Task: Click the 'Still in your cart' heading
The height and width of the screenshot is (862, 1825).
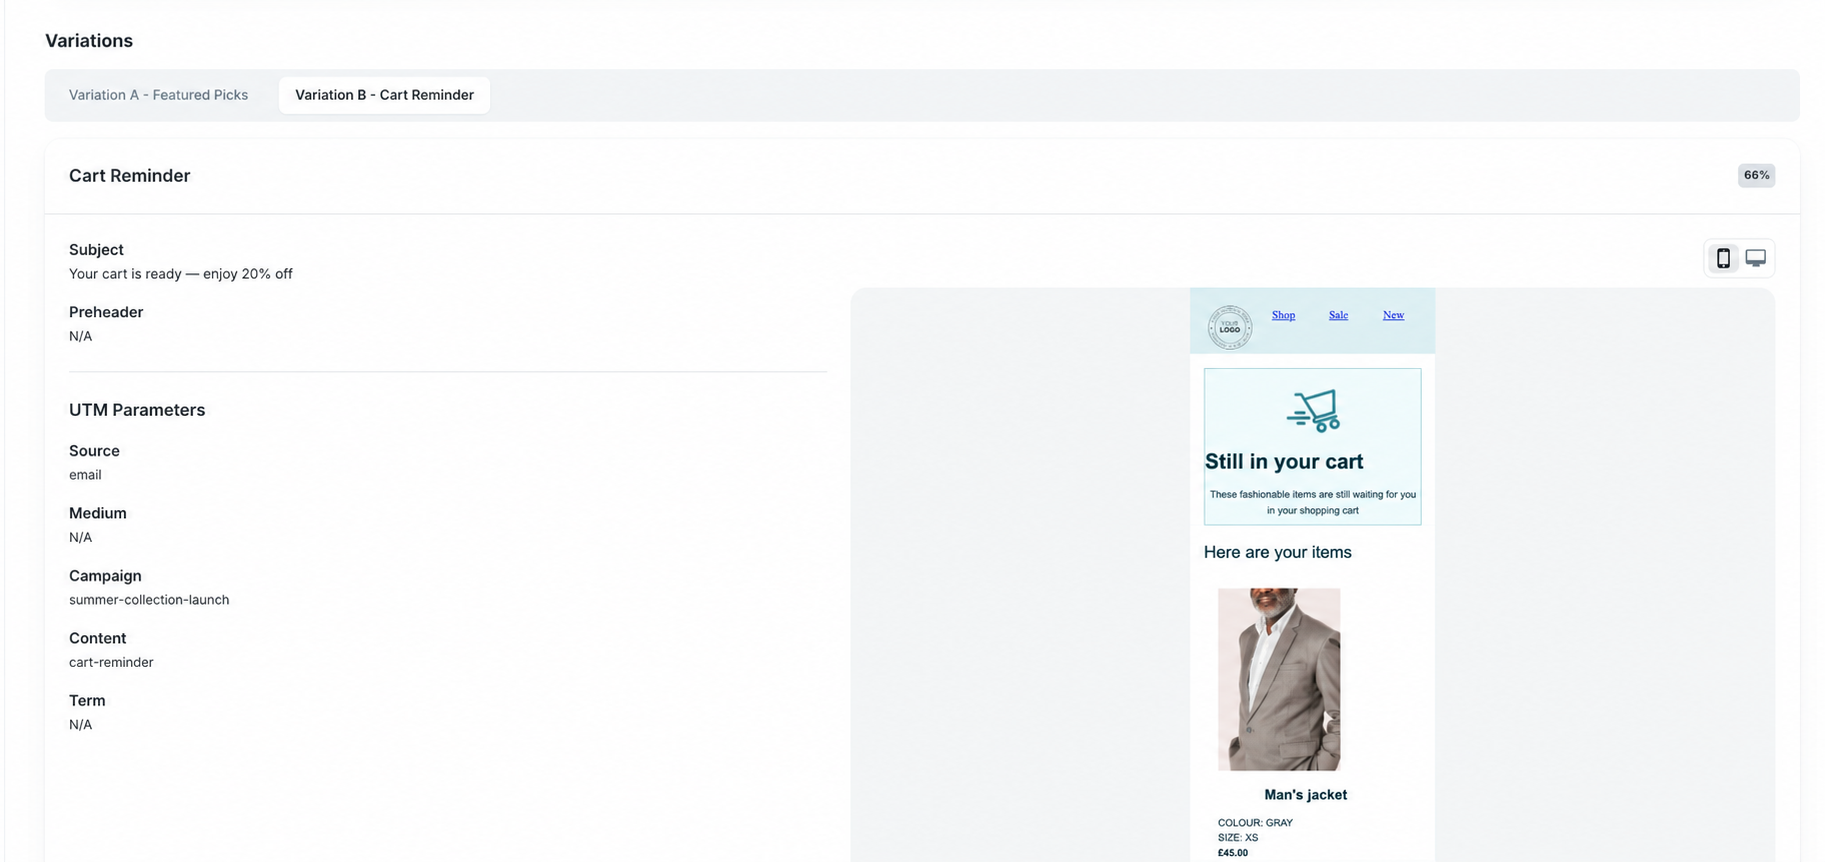Action: click(1283, 462)
